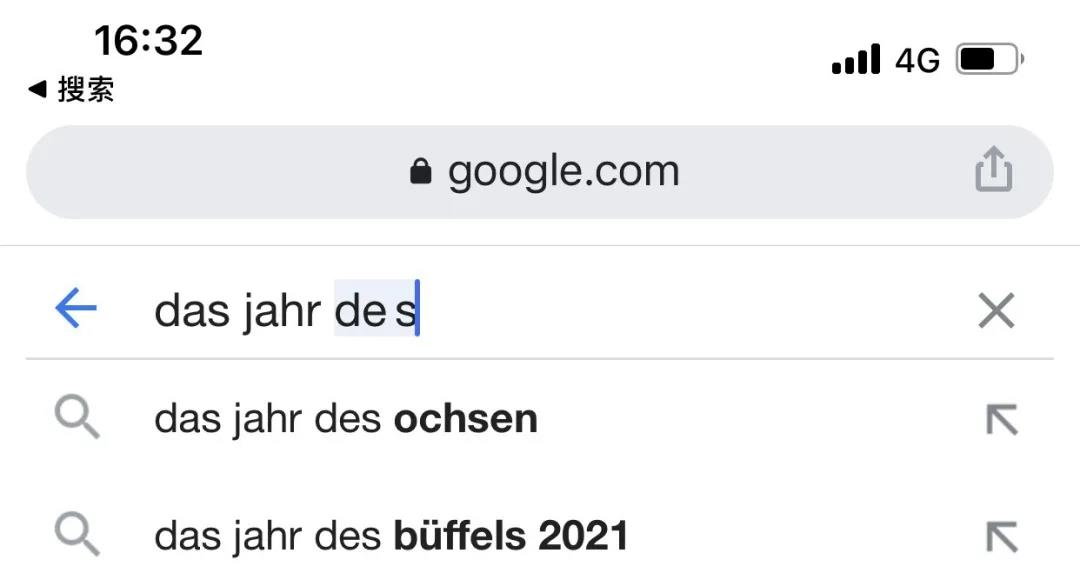This screenshot has width=1080, height=573.
Task: Tap the 搜索 label at top left
Action: 85,90
